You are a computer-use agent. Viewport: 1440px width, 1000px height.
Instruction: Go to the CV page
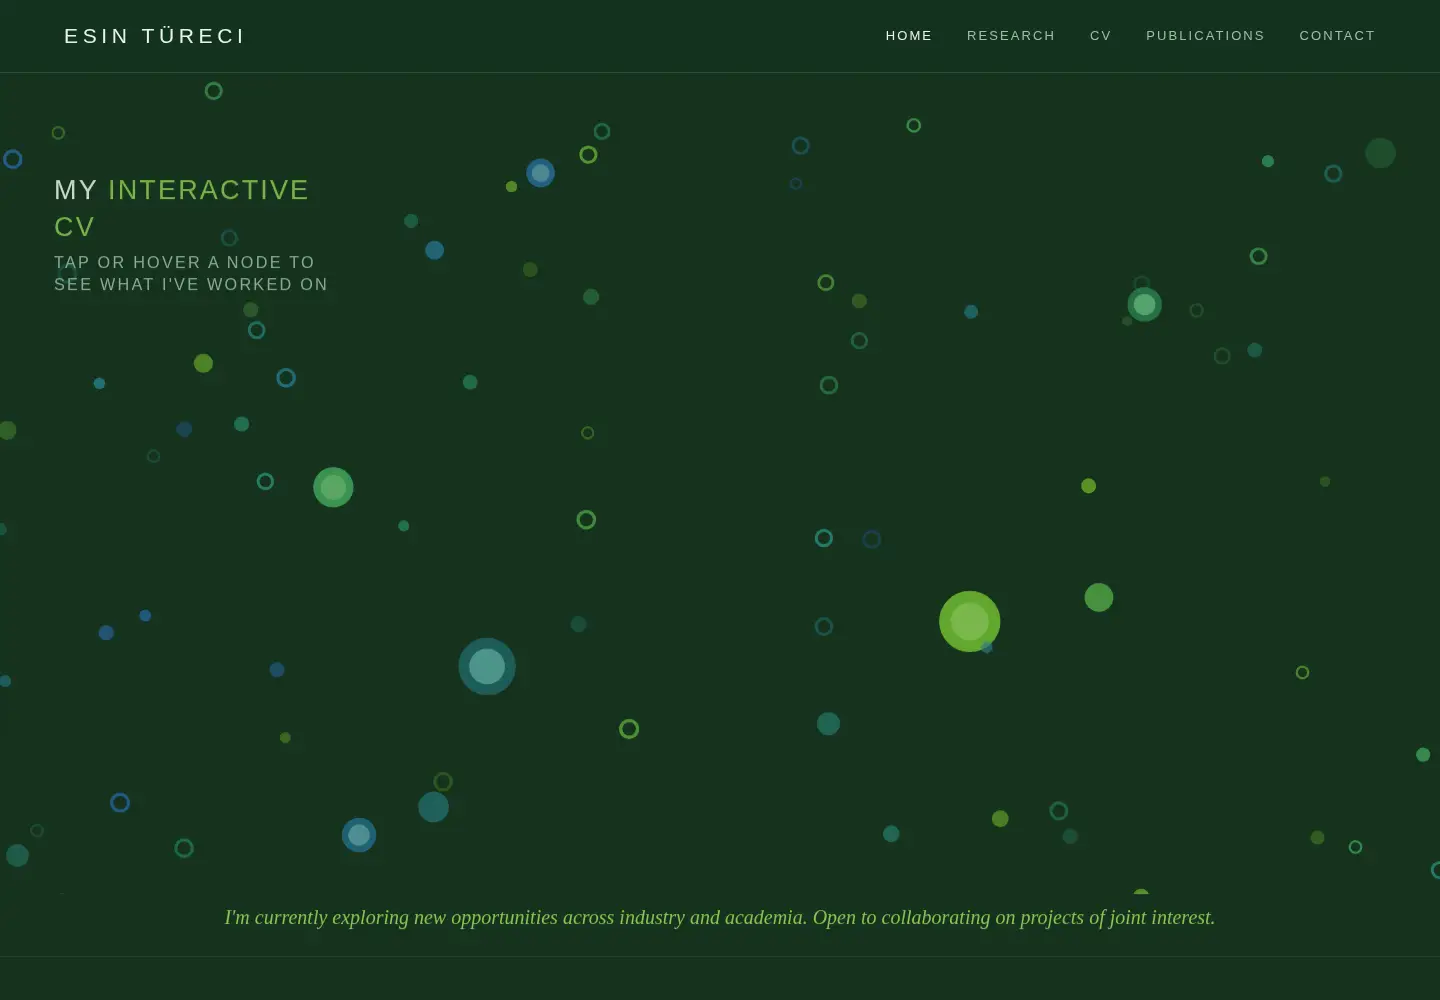pos(1100,36)
